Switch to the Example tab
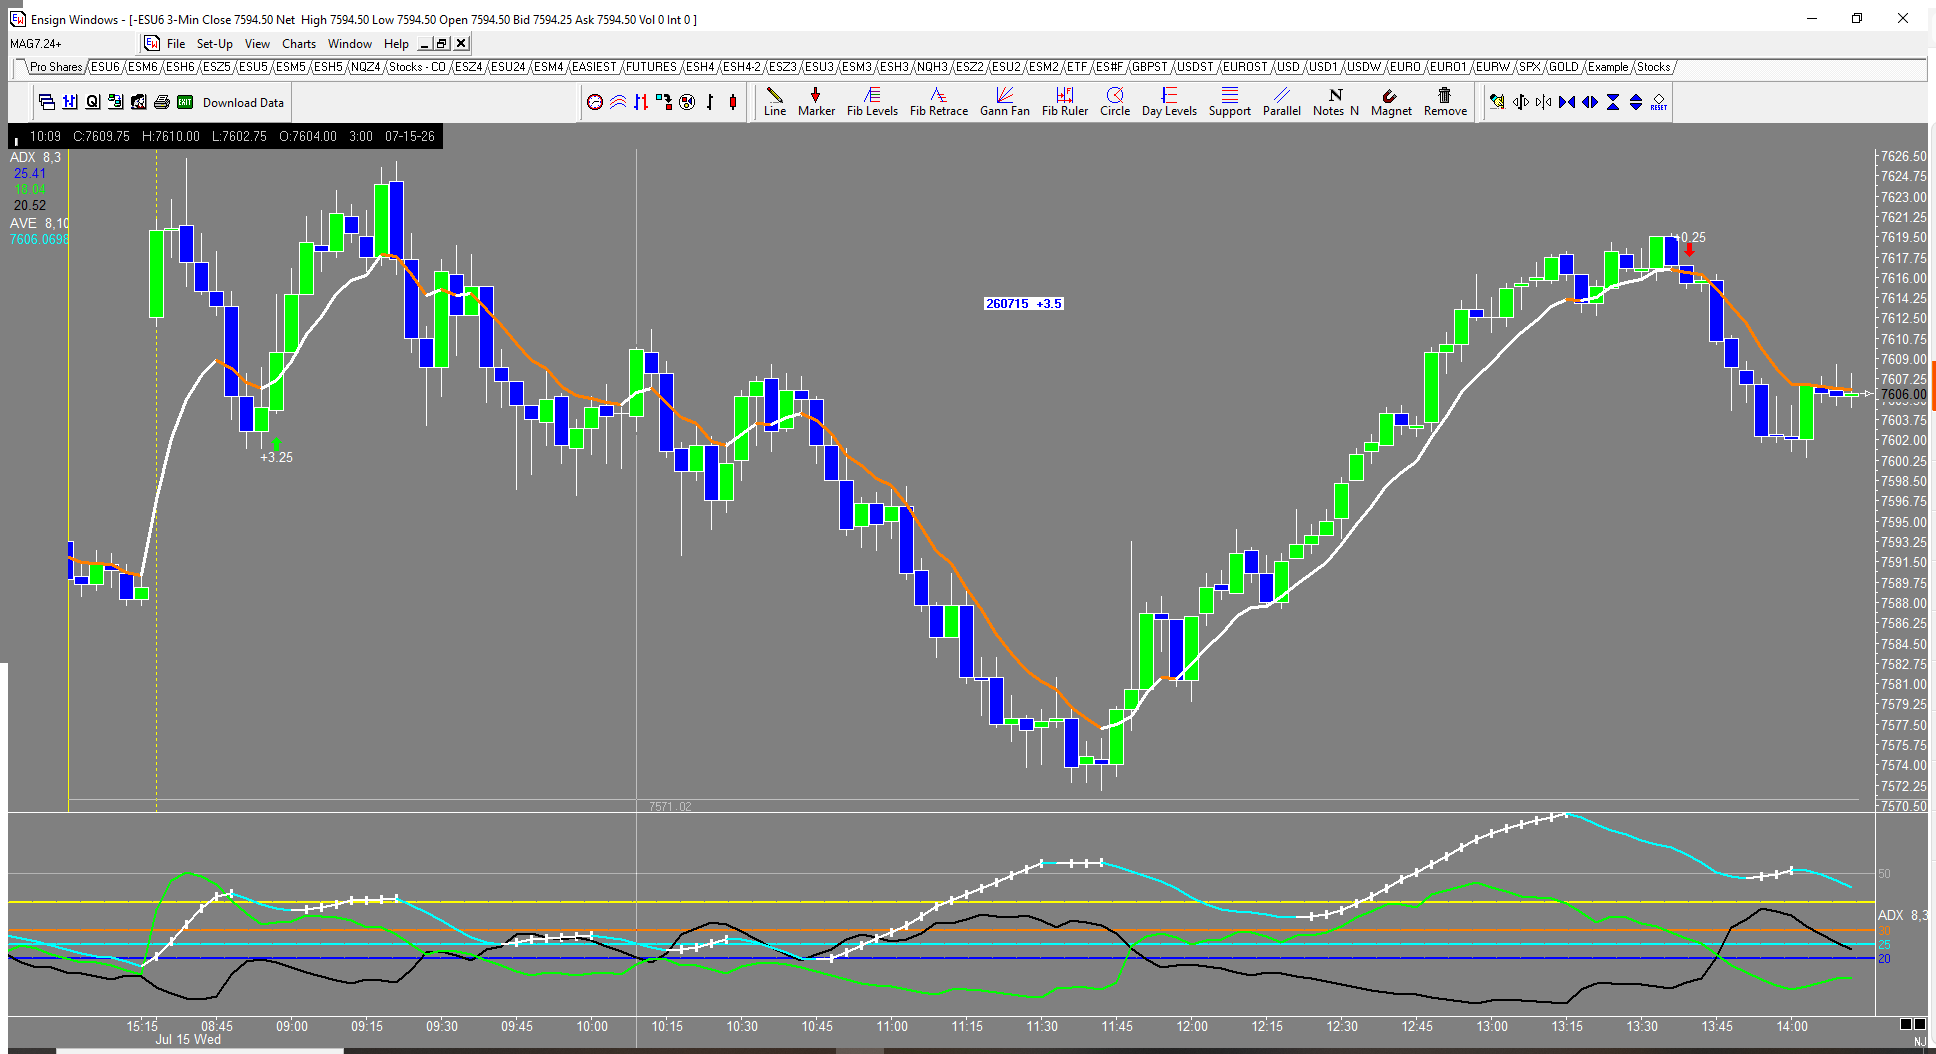 (x=1608, y=67)
